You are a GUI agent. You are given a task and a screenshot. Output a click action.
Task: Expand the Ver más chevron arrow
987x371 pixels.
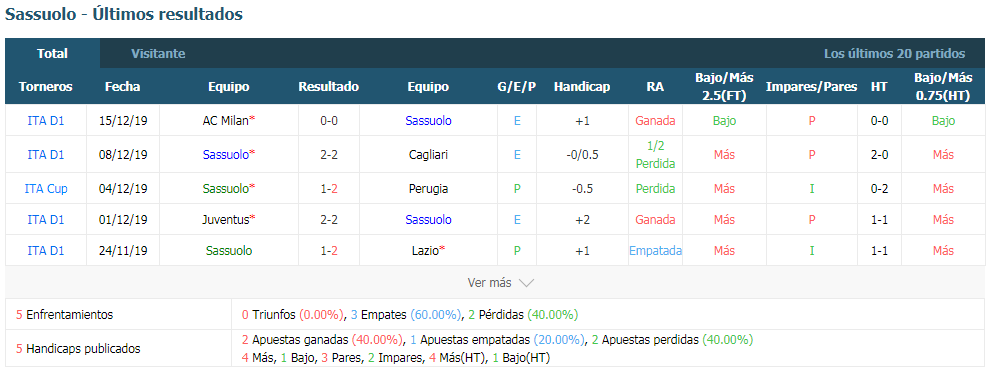tap(526, 283)
